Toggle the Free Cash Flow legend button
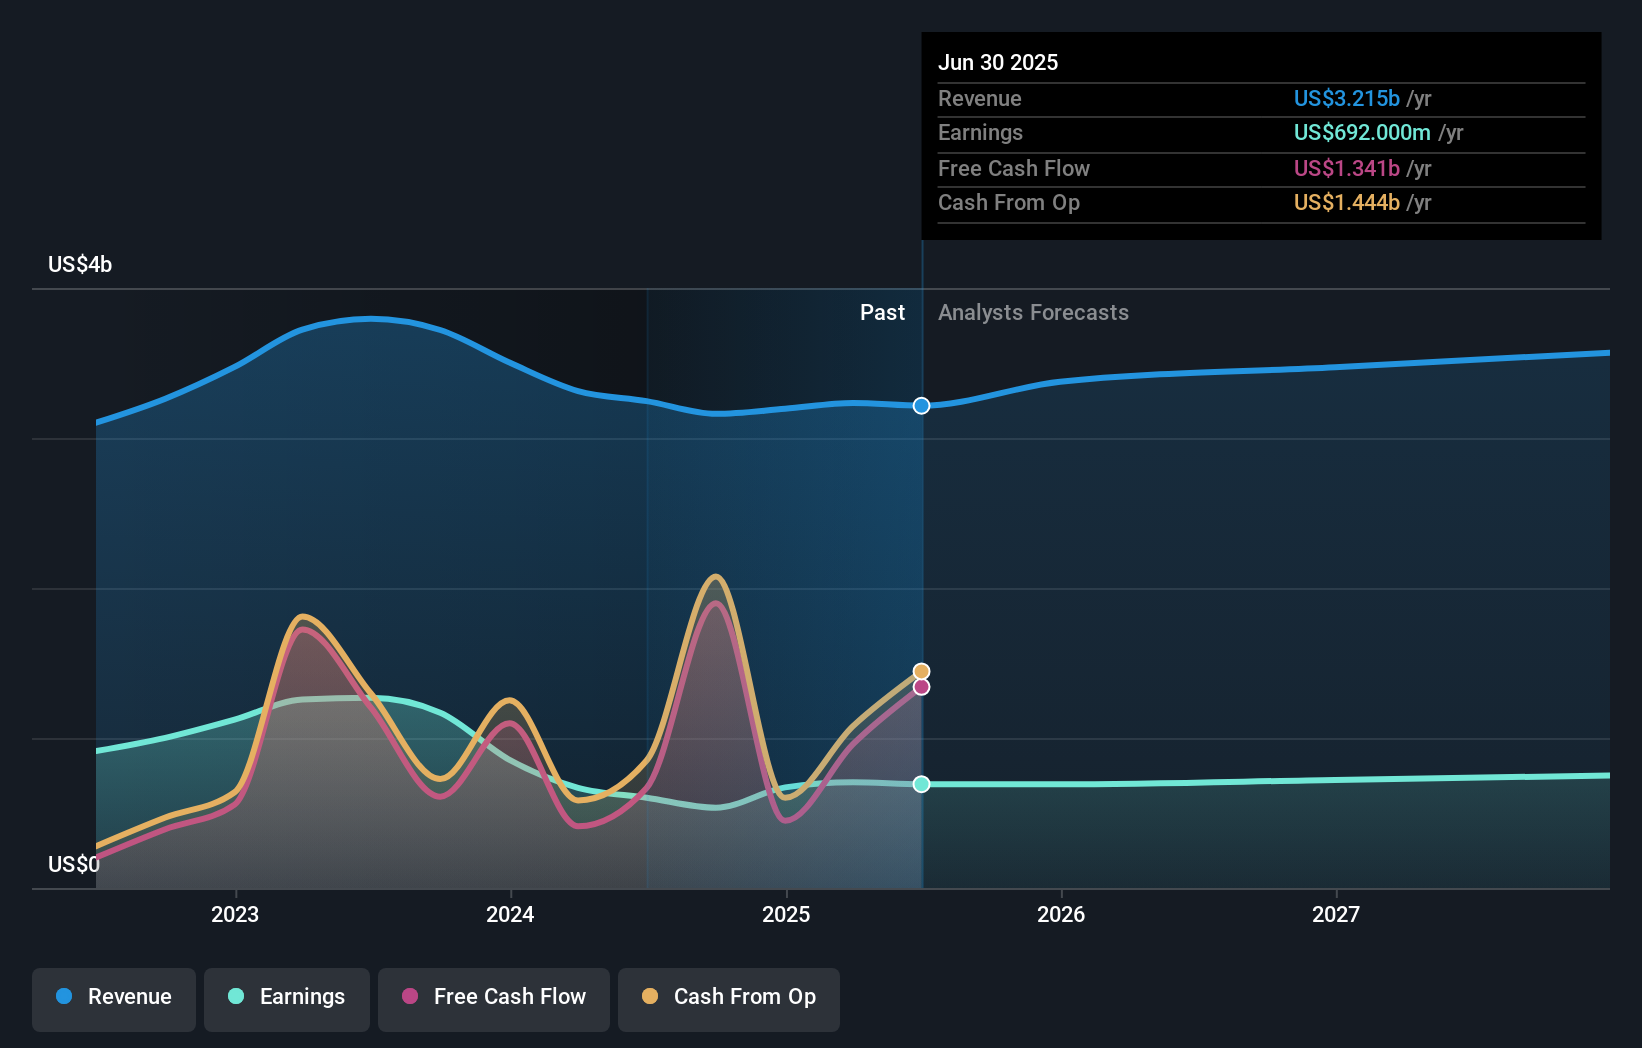Screen dimensions: 1642x1048 (494, 999)
